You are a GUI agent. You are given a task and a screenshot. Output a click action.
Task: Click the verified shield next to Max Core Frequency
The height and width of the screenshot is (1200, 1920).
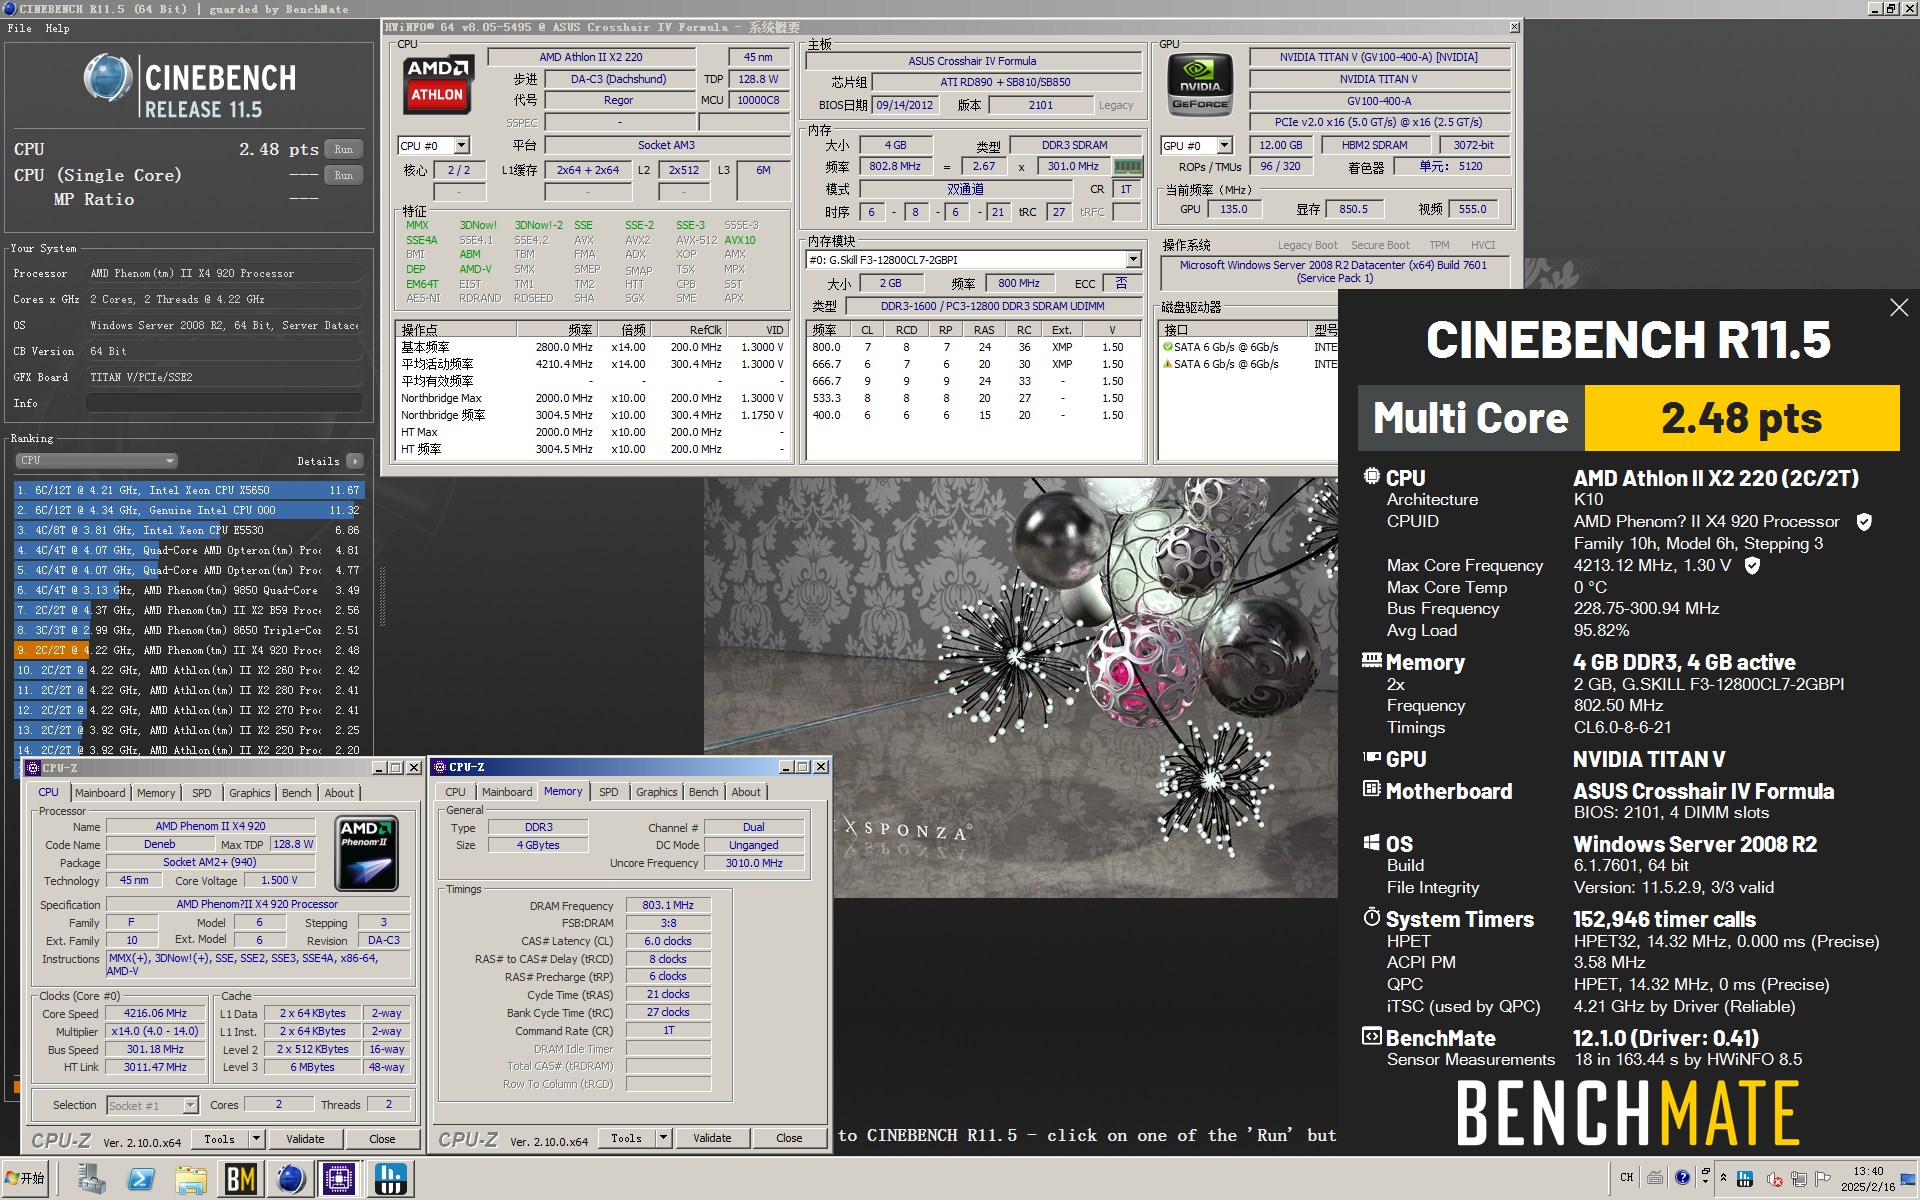click(x=1752, y=565)
